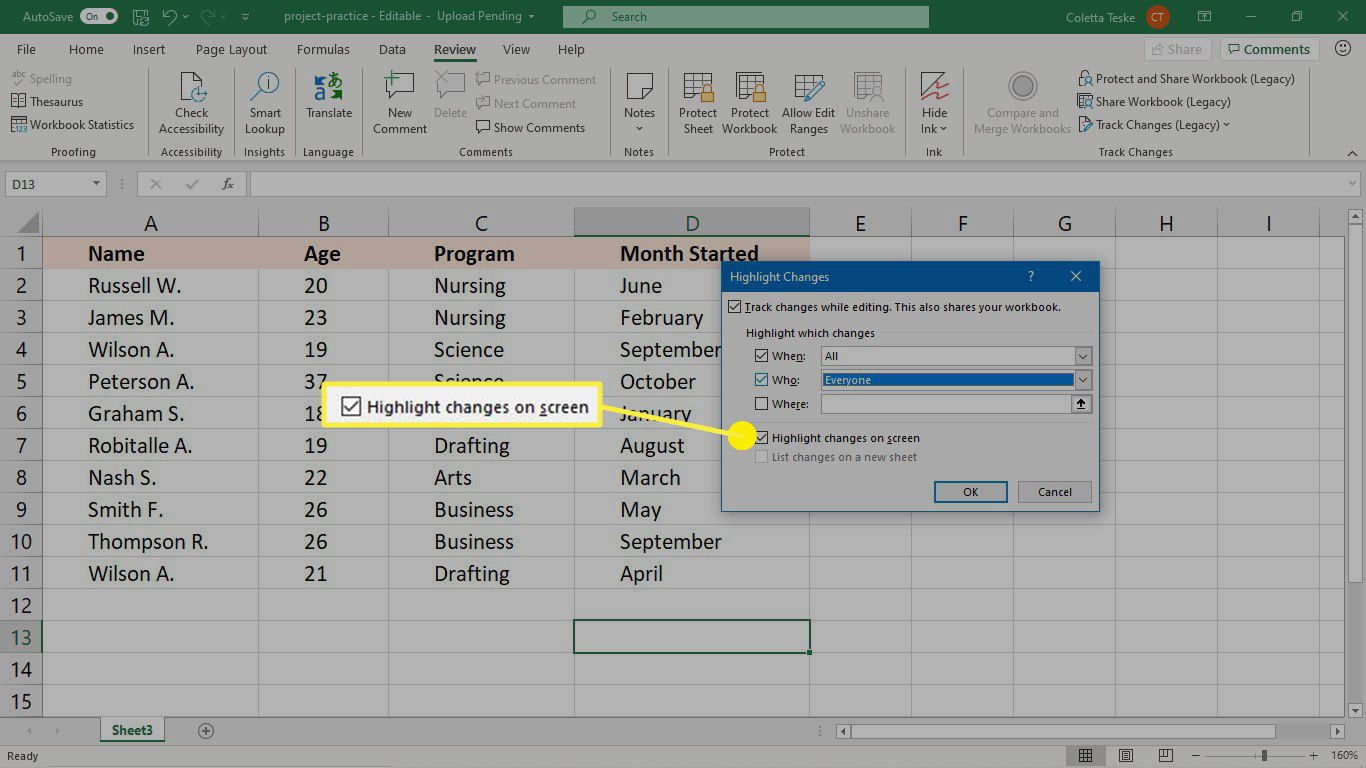This screenshot has height=768, width=1366.
Task: Select the Sheet3 tab
Action: click(x=132, y=731)
